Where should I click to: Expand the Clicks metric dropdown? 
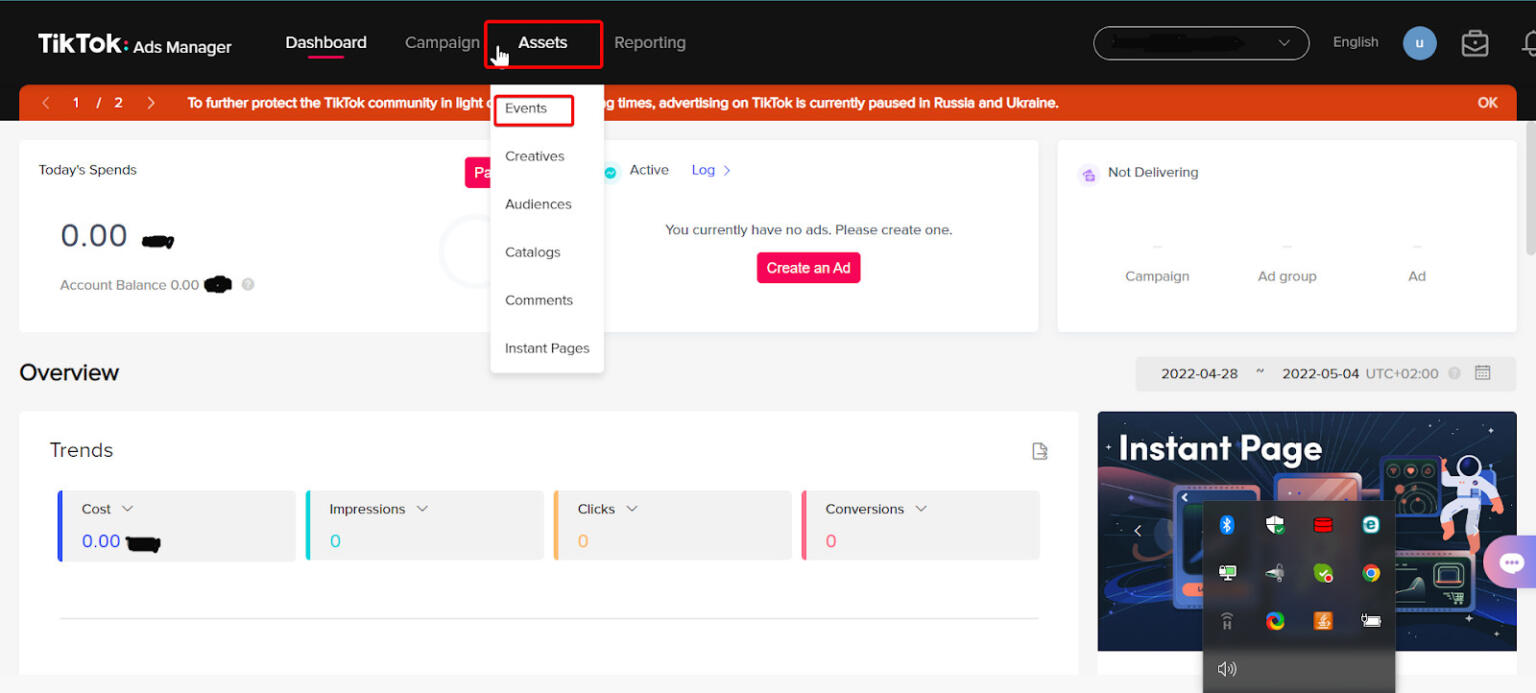click(x=632, y=509)
